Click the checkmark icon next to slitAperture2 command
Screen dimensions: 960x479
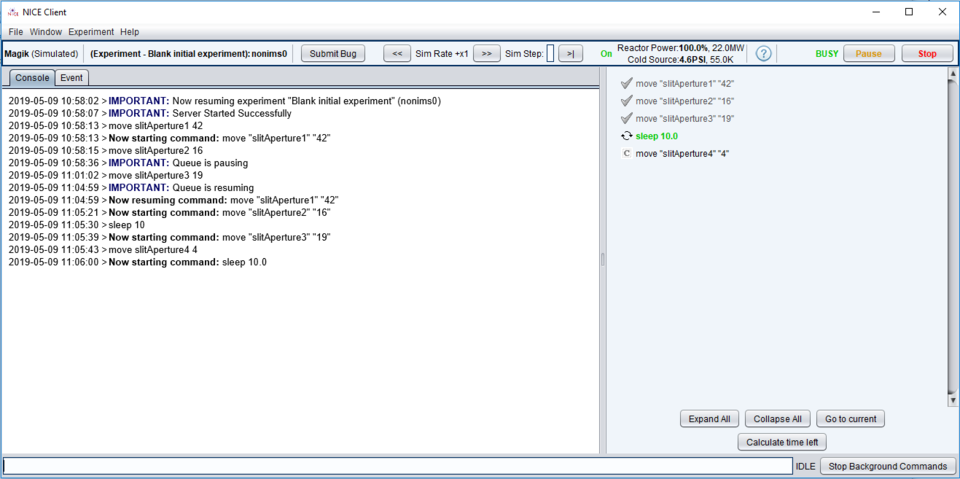[x=626, y=101]
